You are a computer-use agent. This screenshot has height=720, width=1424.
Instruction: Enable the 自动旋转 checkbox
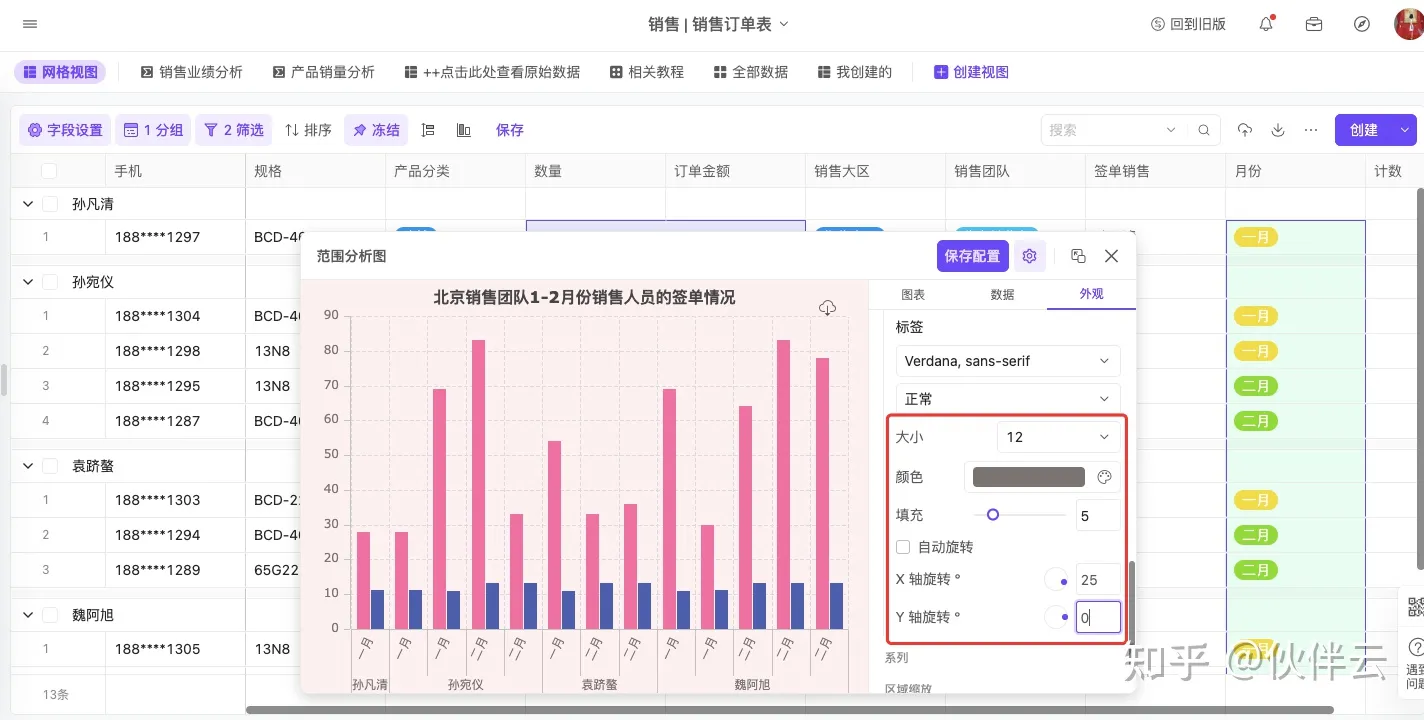tap(903, 547)
